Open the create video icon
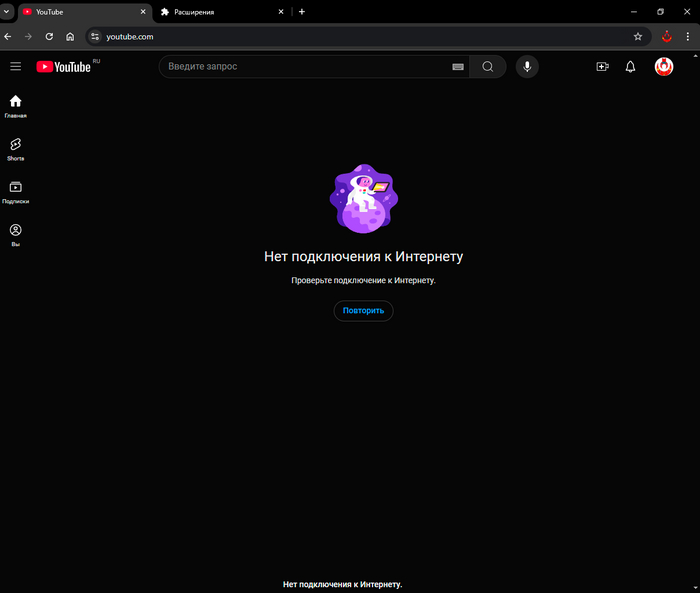700x593 pixels. point(602,67)
